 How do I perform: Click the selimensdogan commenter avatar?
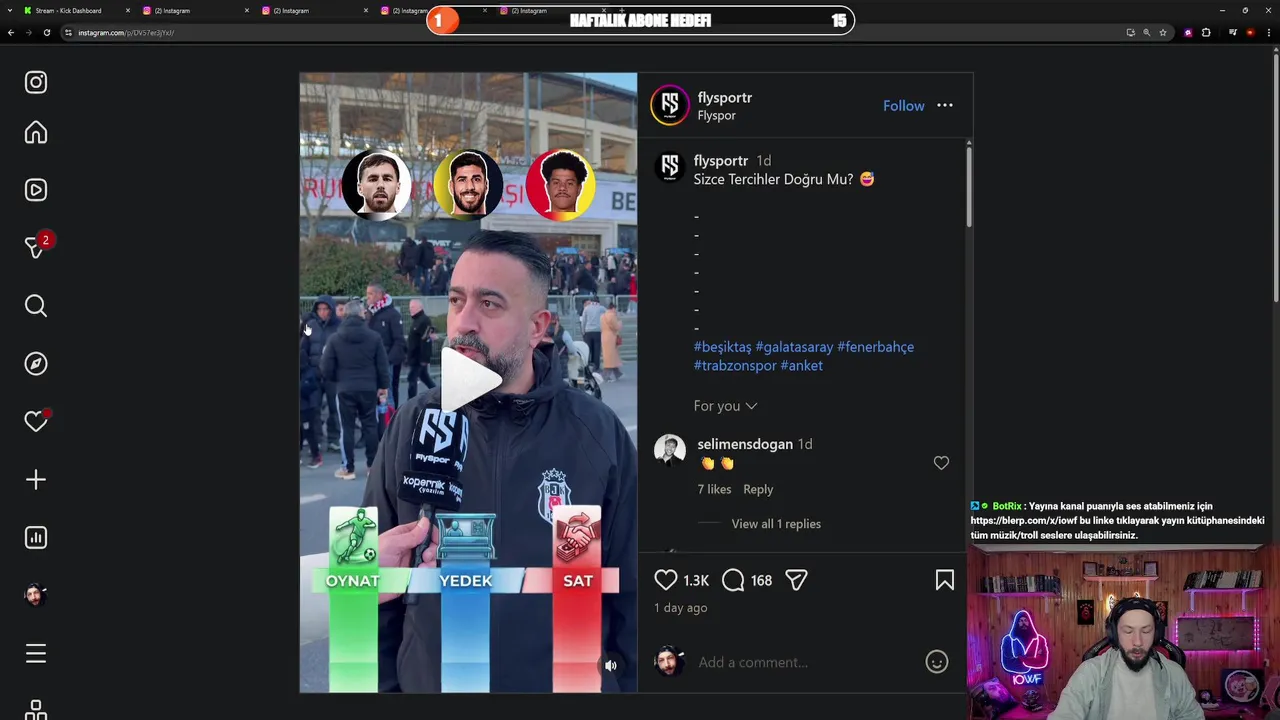tap(670, 450)
